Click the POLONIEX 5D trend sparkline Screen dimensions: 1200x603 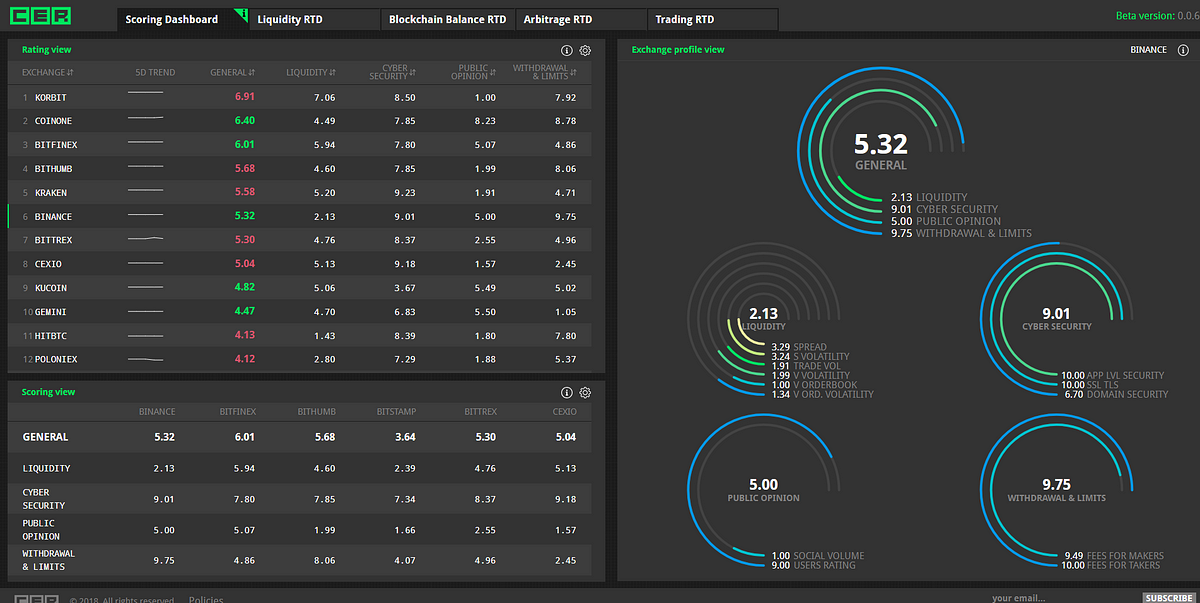(146, 359)
